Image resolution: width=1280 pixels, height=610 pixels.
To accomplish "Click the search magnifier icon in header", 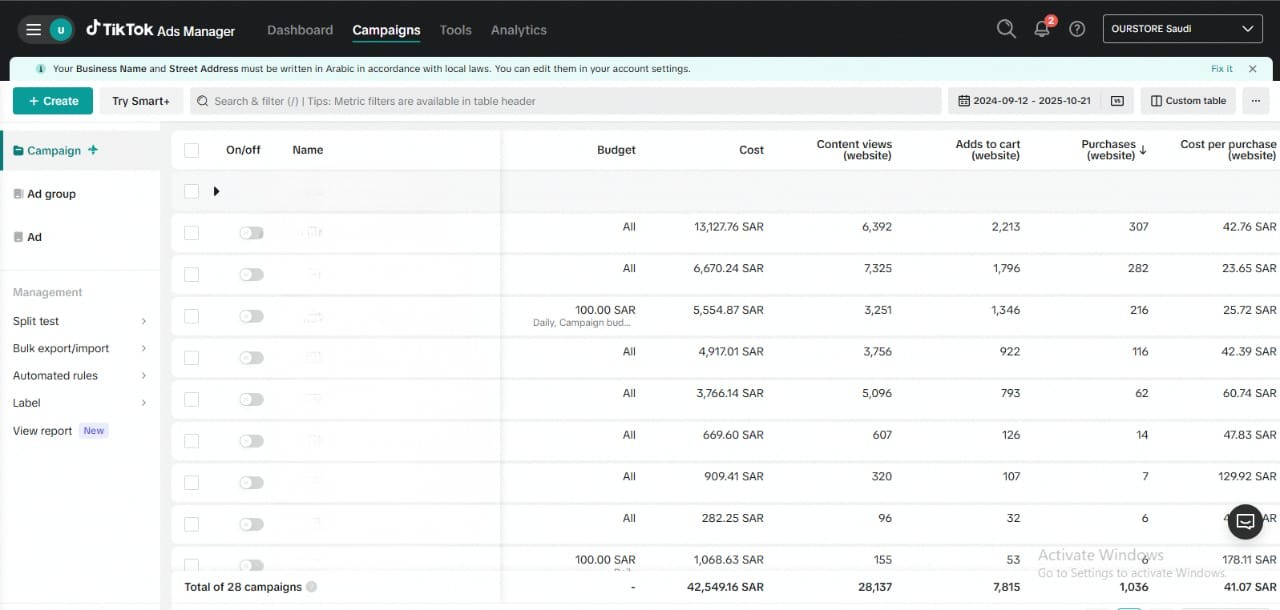I will (x=1006, y=29).
